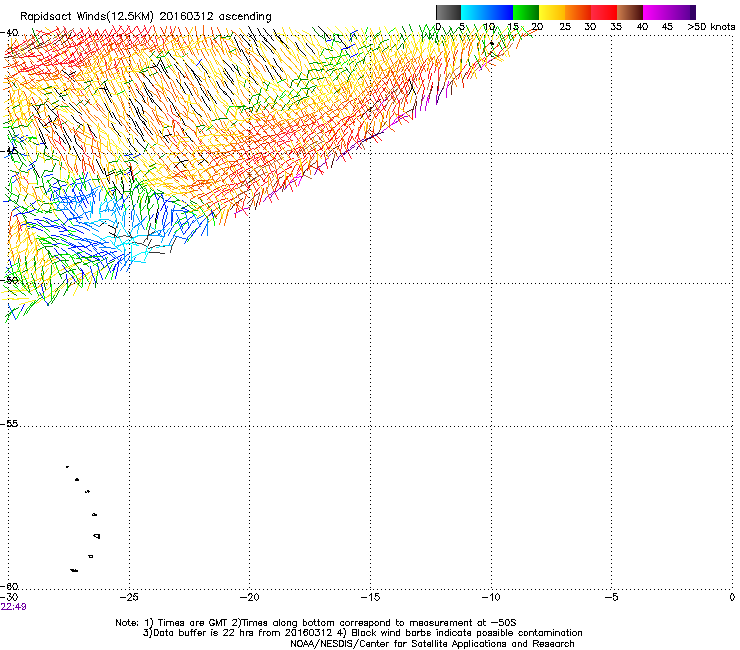Click the -5 longitude axis label
740x650 pixels.
coord(612,597)
